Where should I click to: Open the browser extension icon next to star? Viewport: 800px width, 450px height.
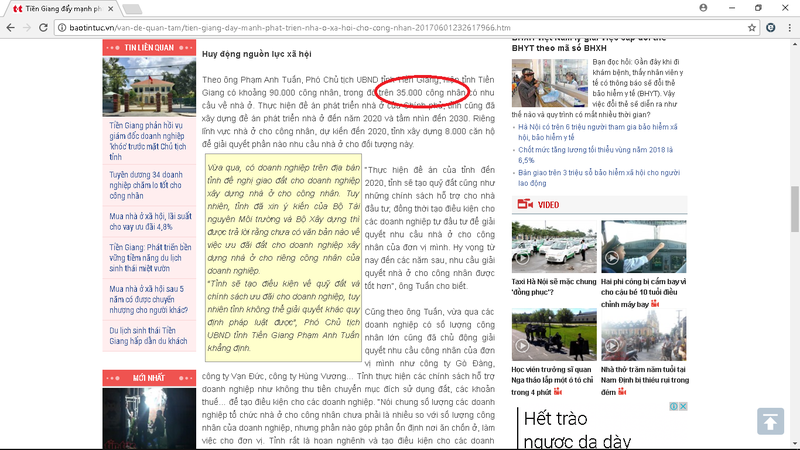pos(770,28)
